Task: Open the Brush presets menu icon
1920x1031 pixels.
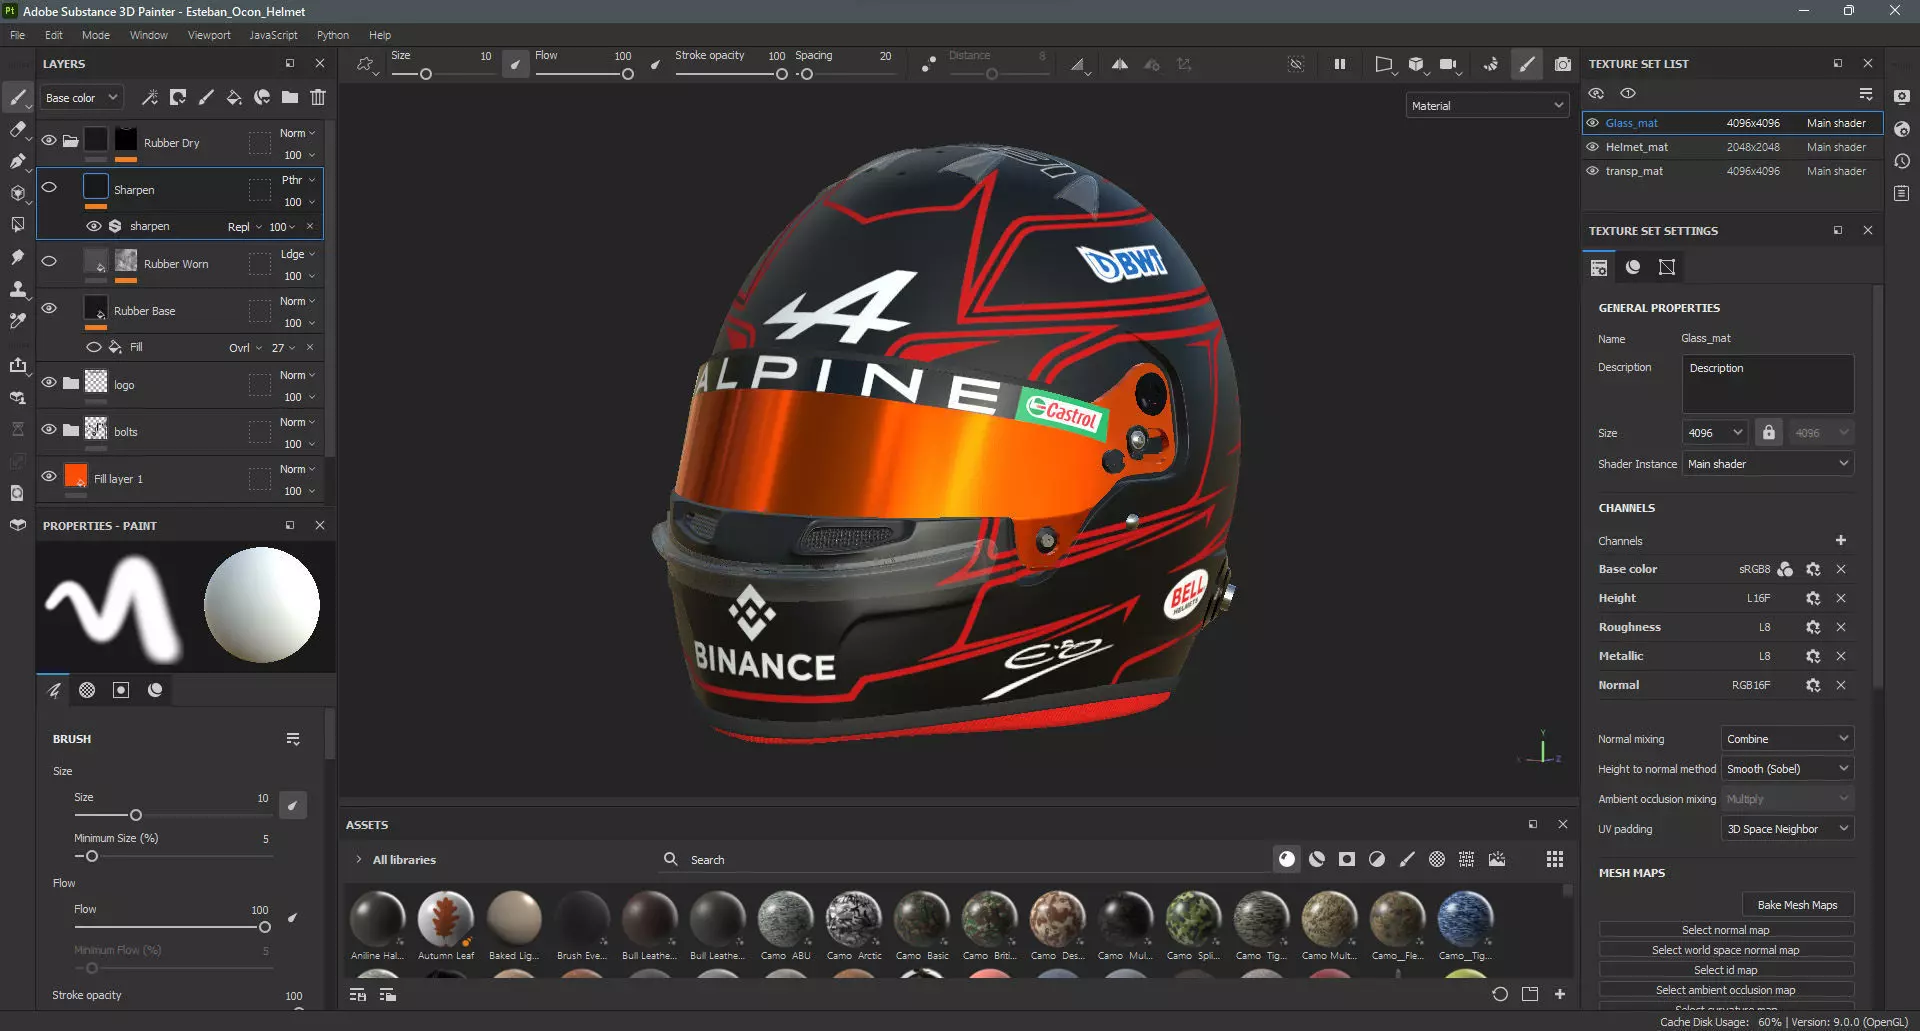Action: point(293,739)
